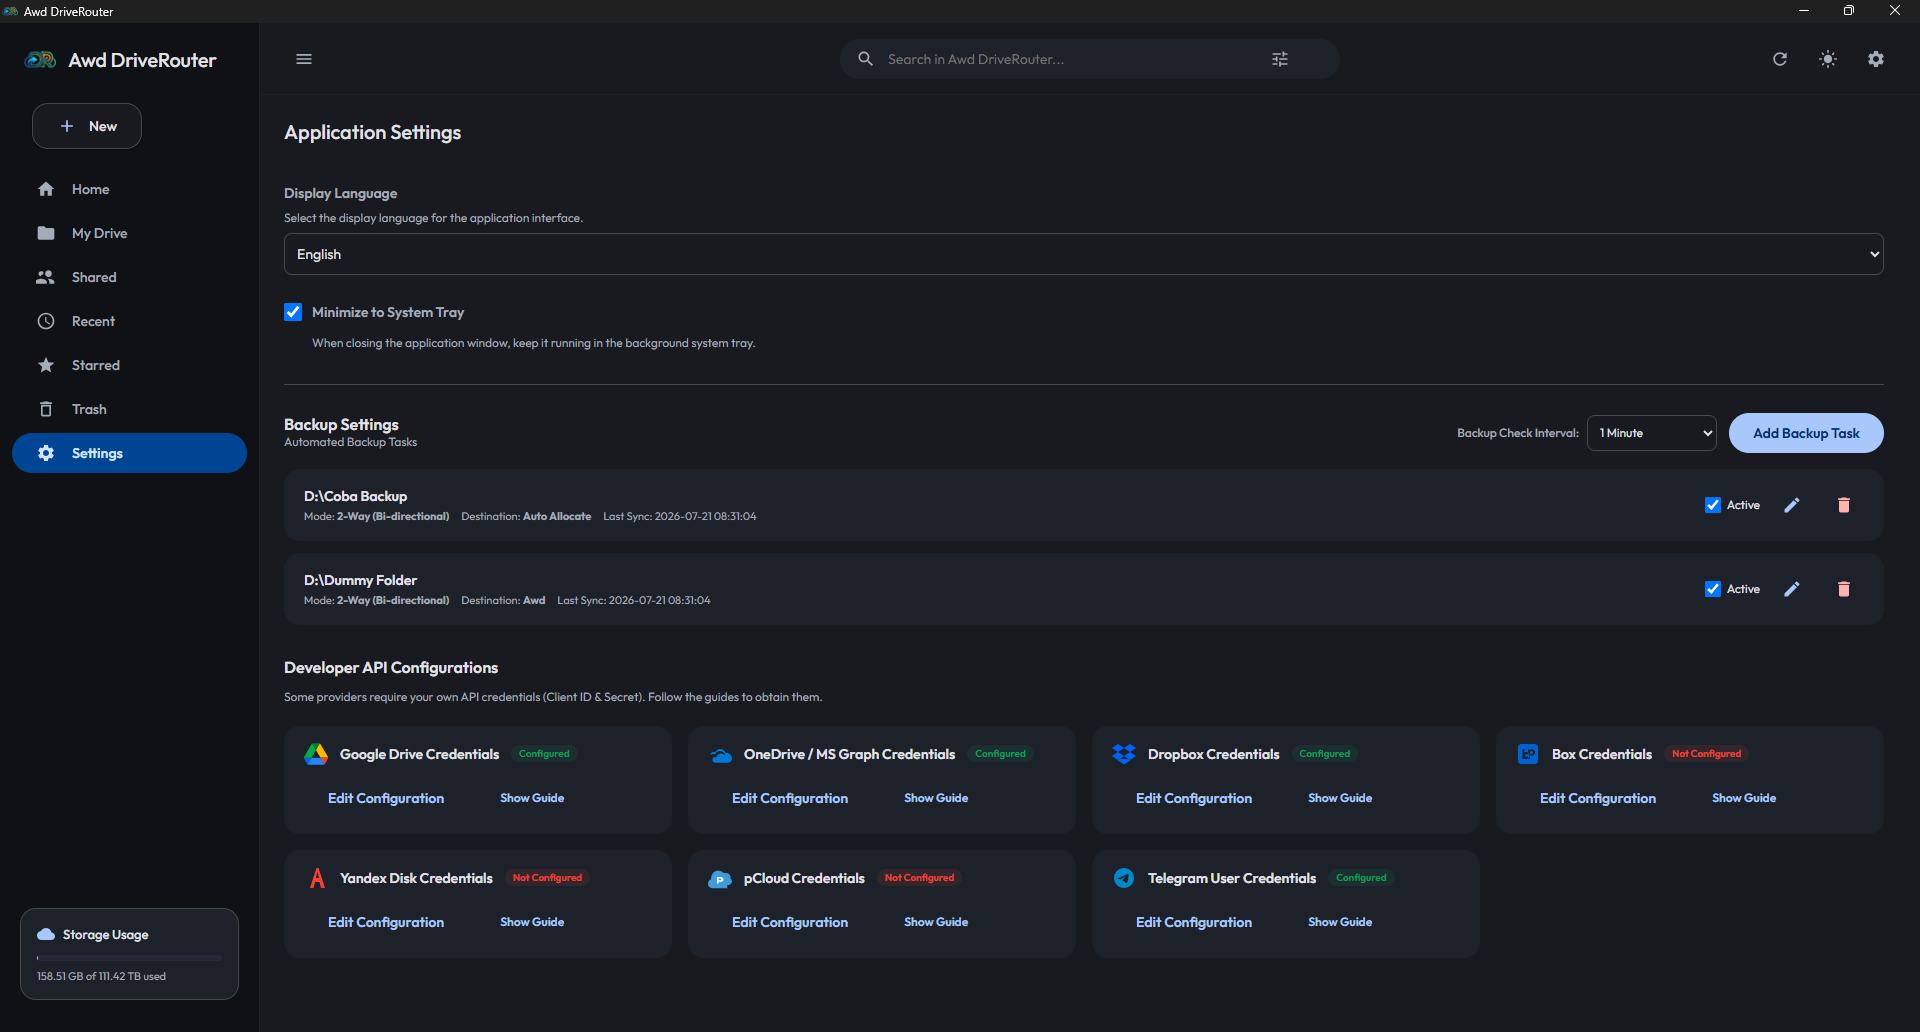This screenshot has width=1920, height=1032.
Task: Click the D:\Dummy Folder task name
Action: pos(360,580)
